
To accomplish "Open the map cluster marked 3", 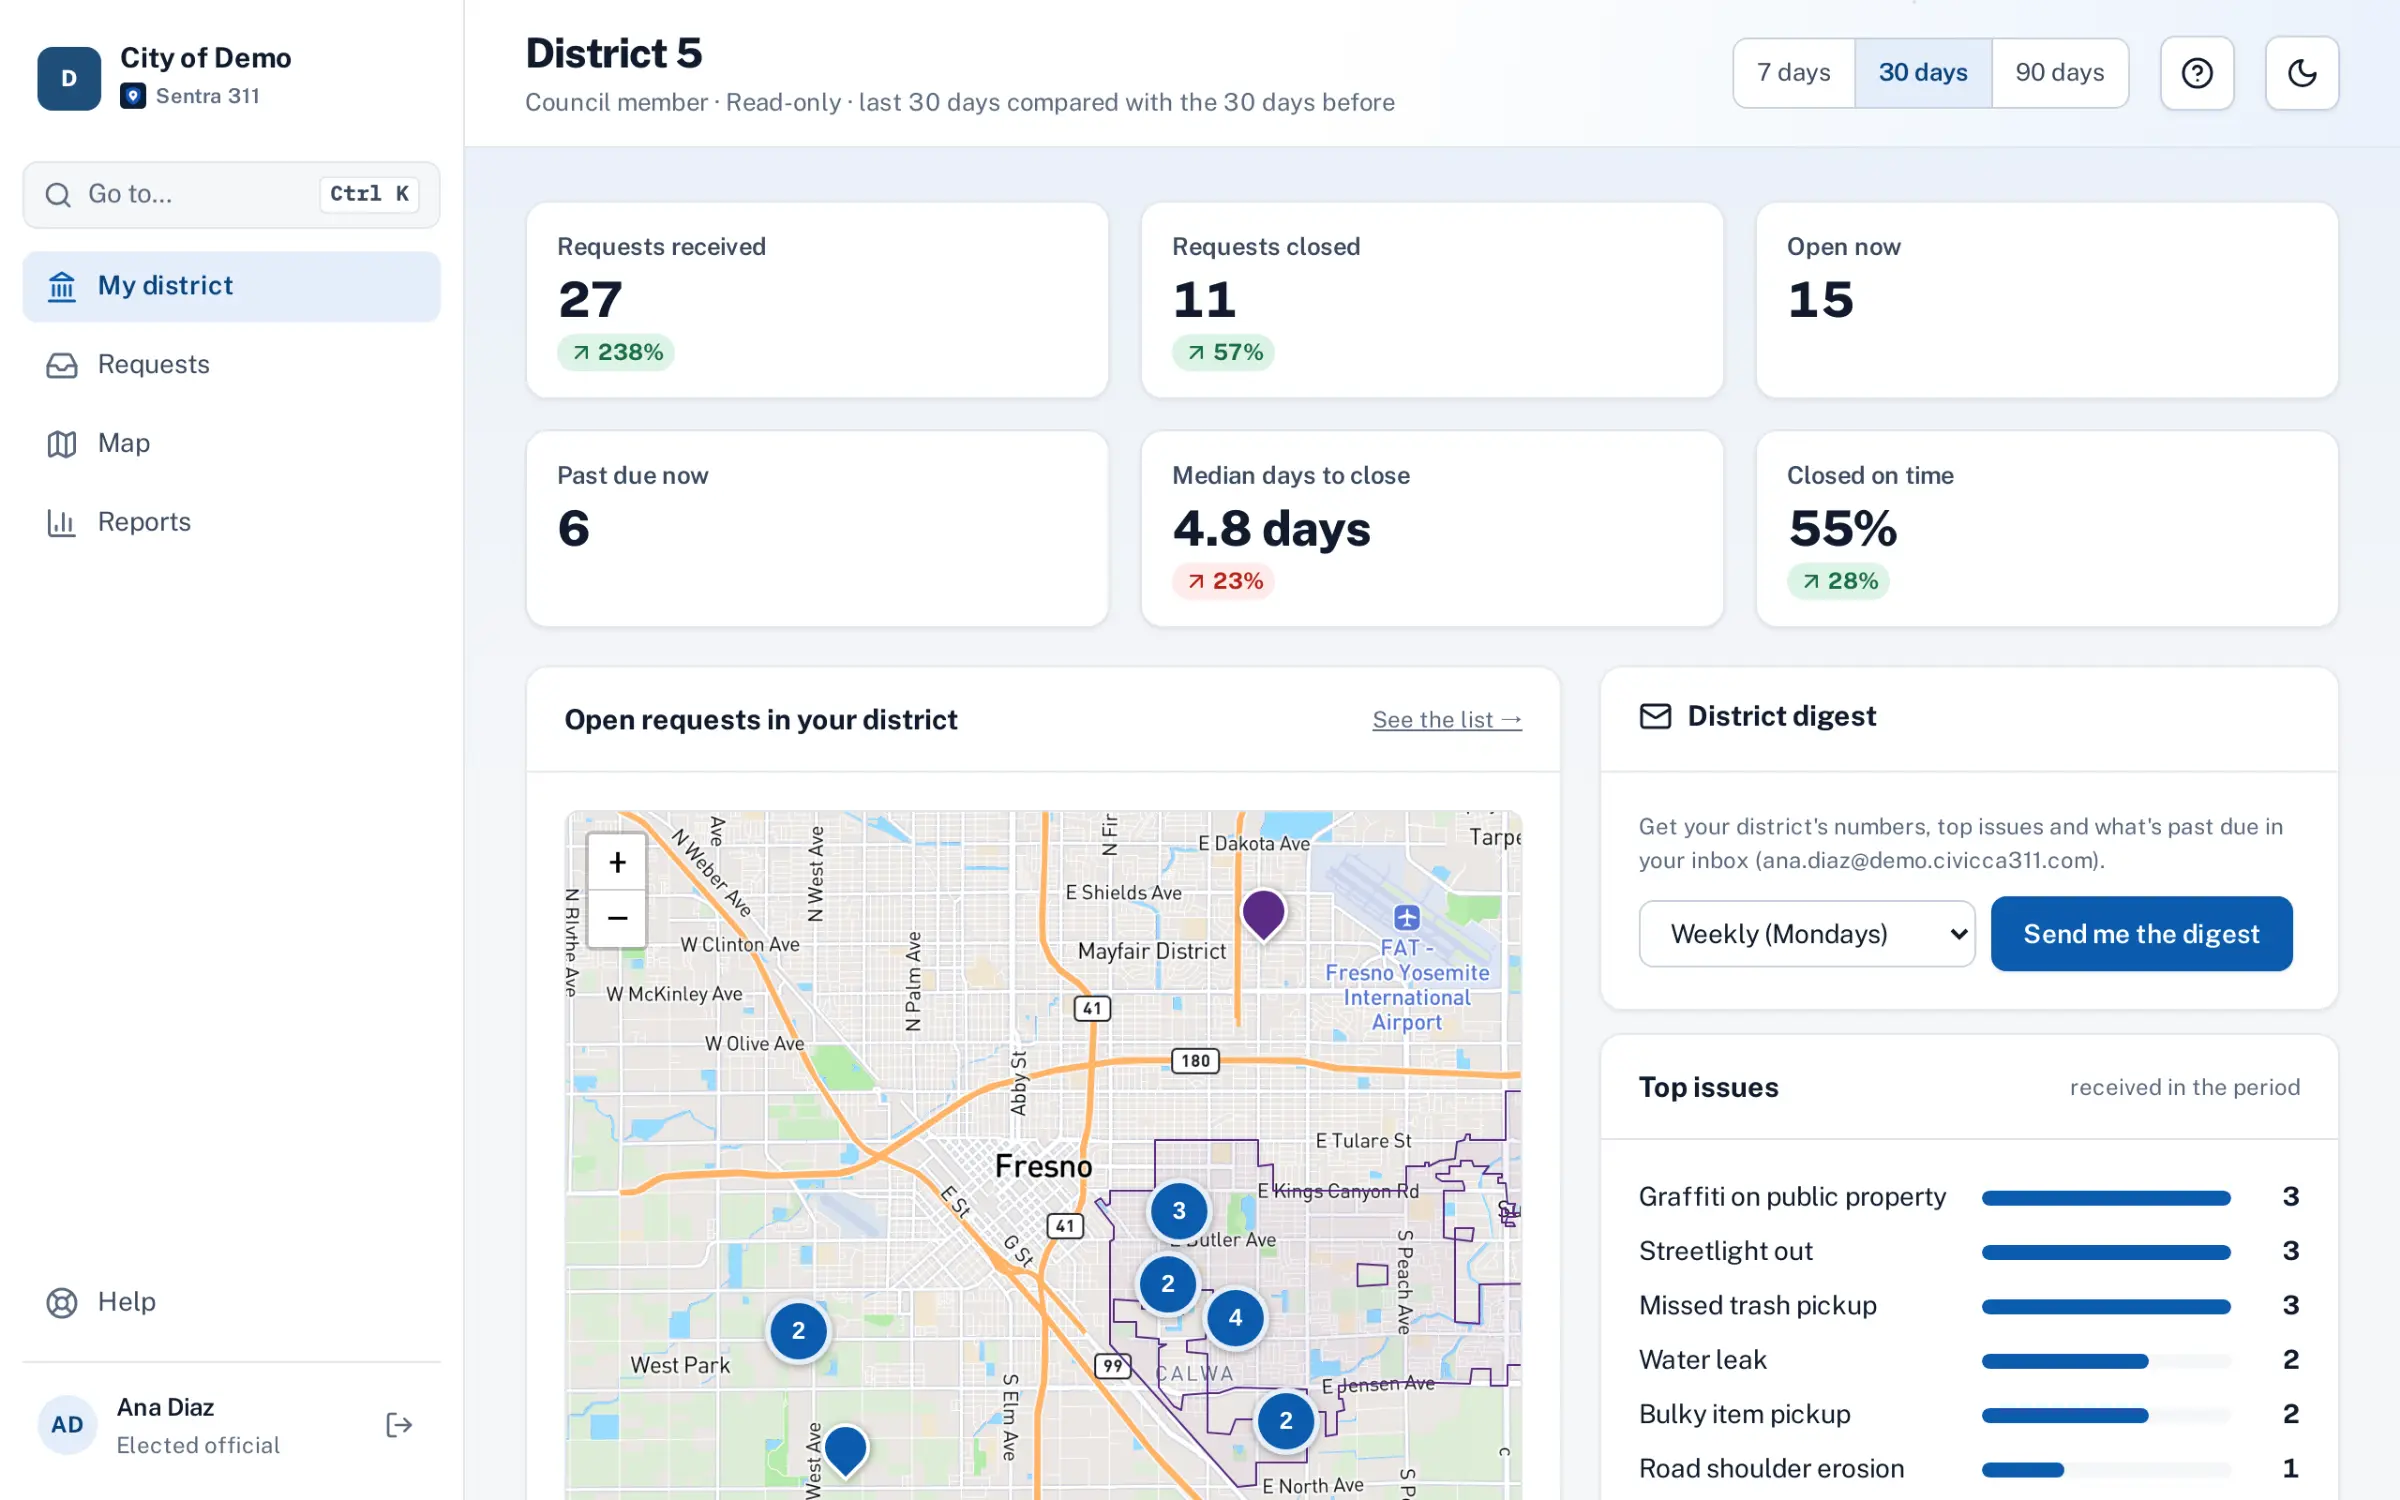I will pos(1179,1211).
